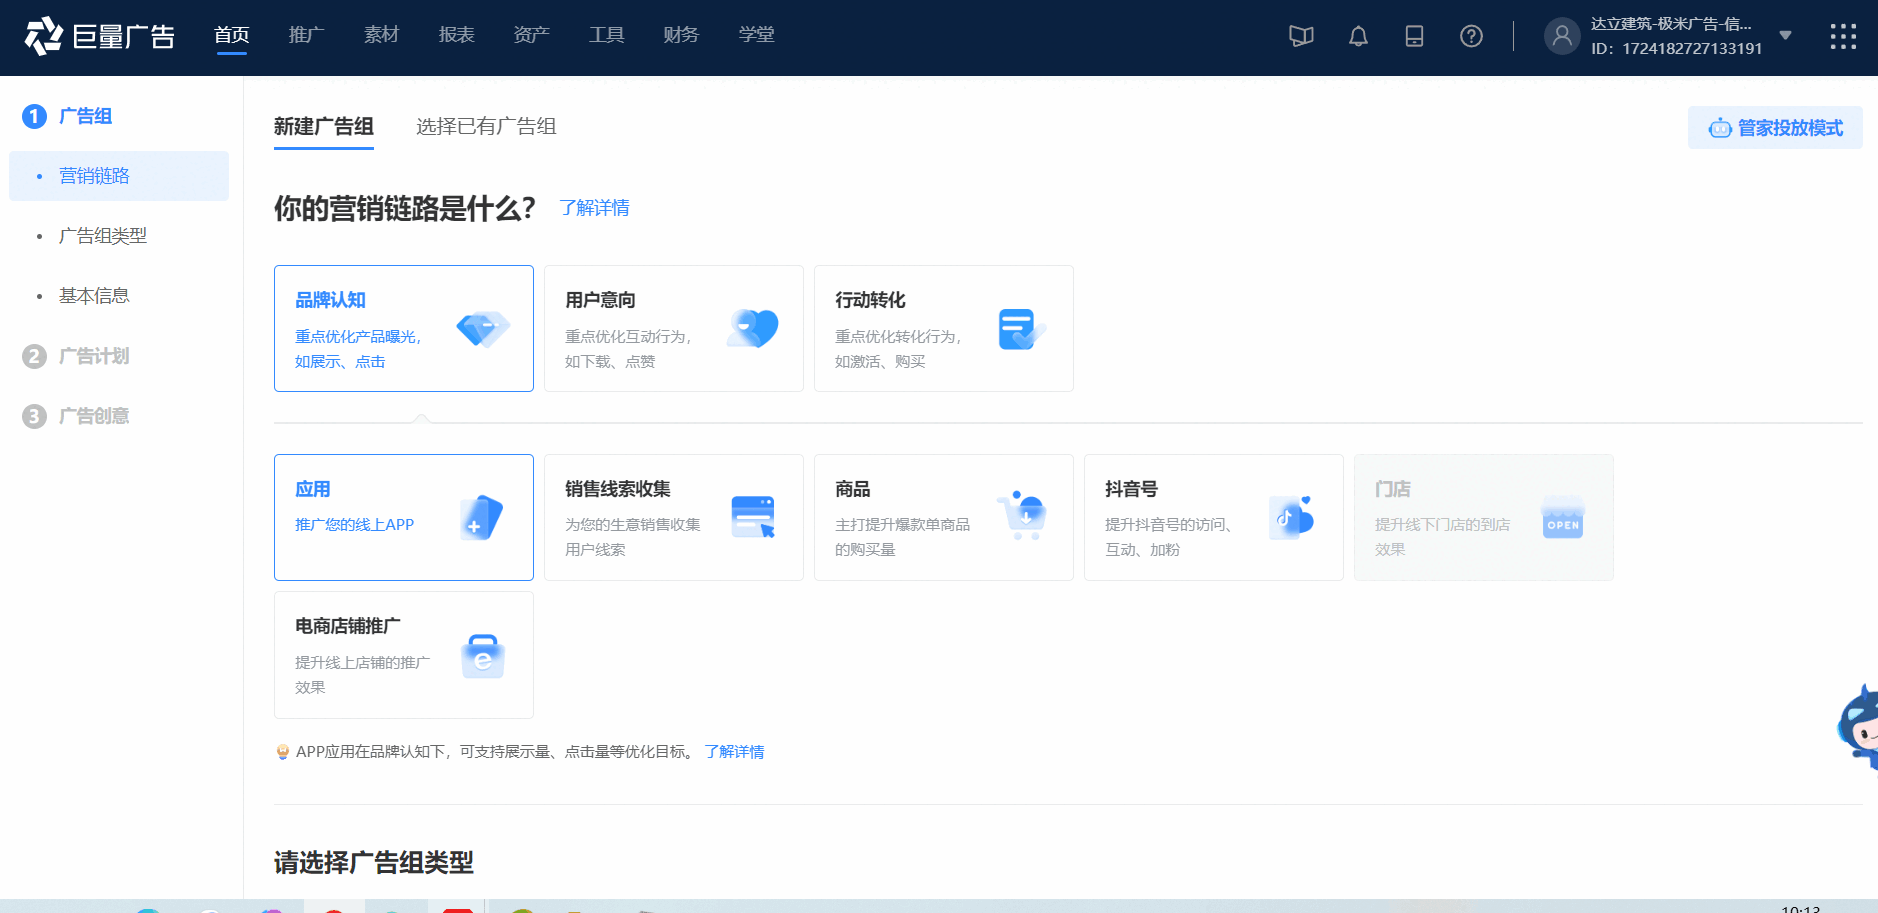
Task: Select the 电商店铺推广 card
Action: tap(403, 655)
